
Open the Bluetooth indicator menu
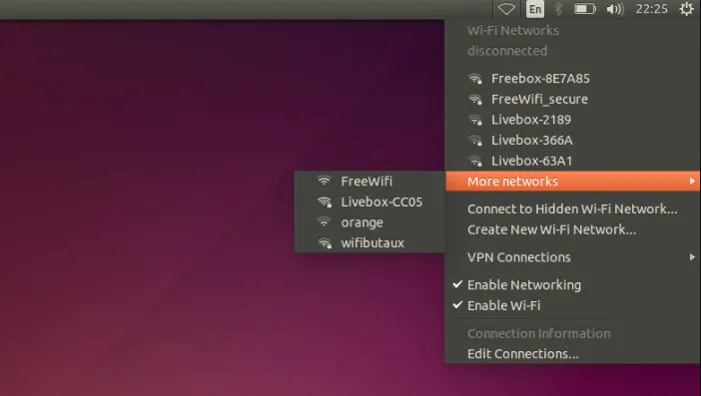point(558,9)
